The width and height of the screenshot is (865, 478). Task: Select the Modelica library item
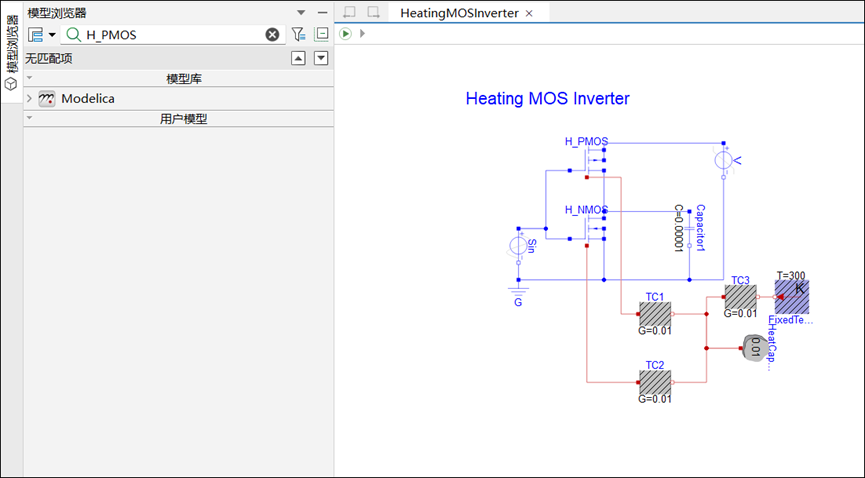tap(88, 99)
